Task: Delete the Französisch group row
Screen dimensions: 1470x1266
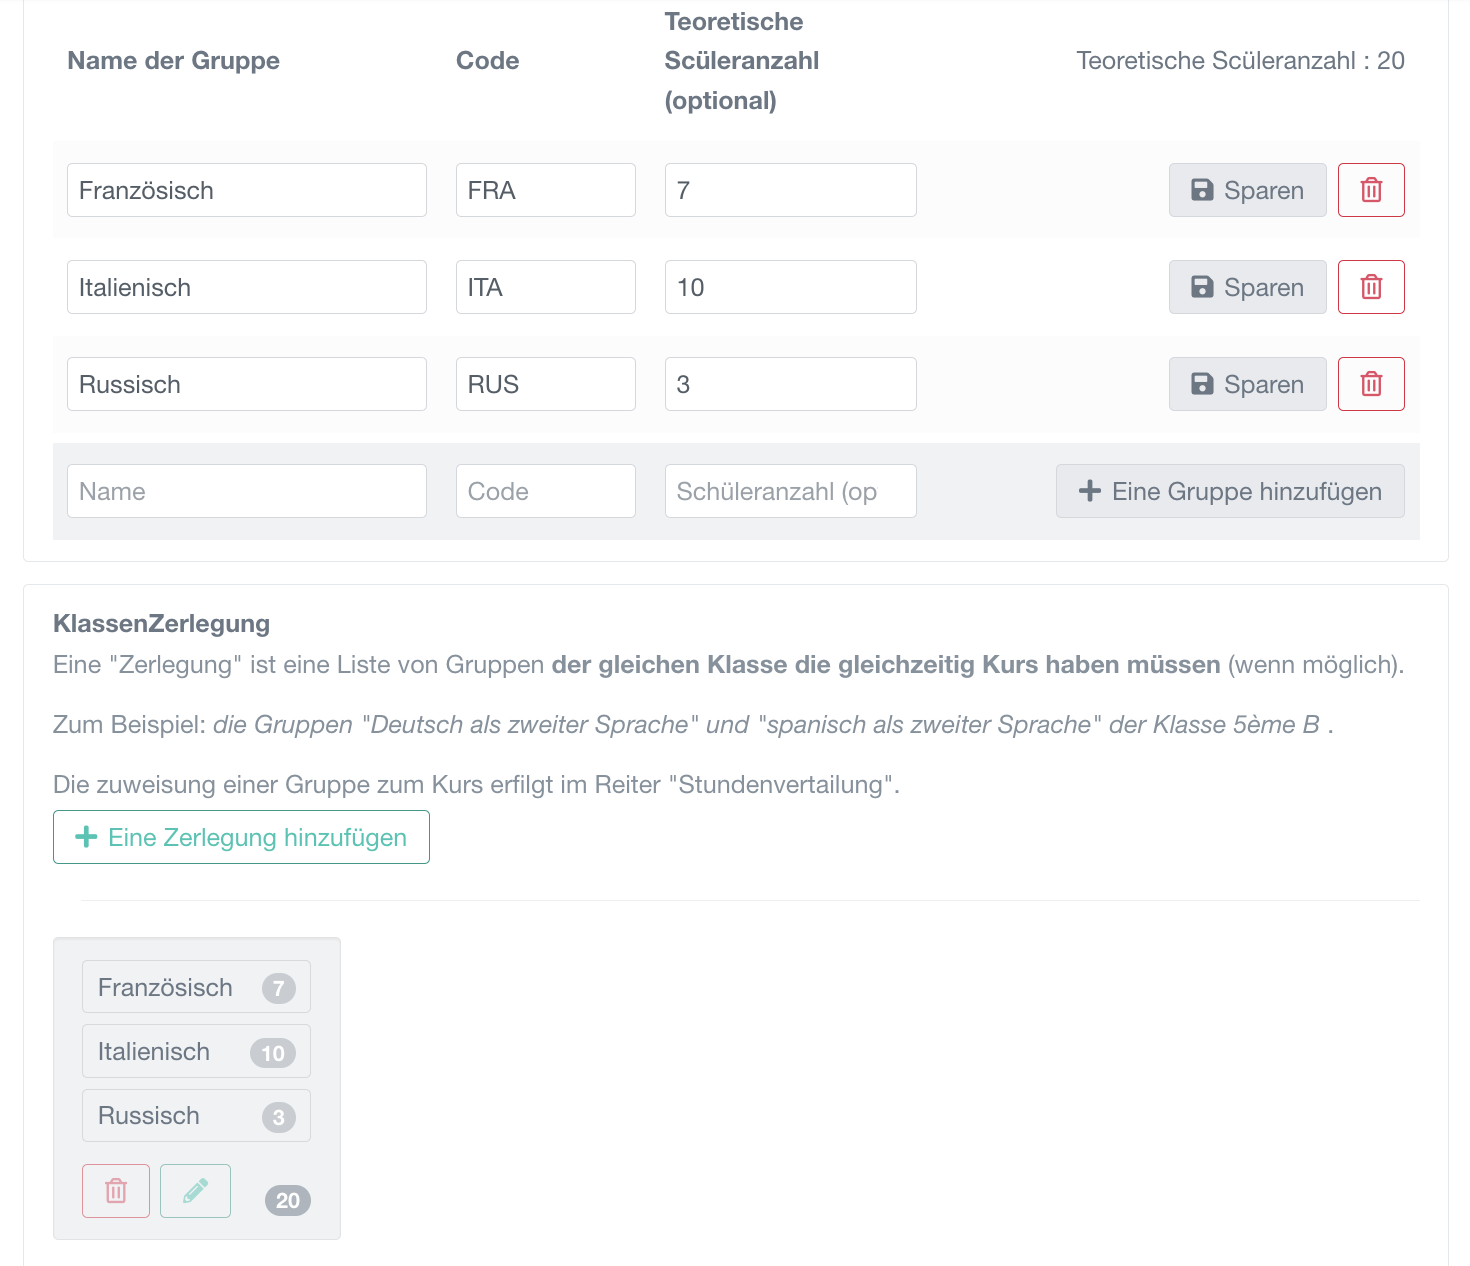Action: (x=1371, y=190)
